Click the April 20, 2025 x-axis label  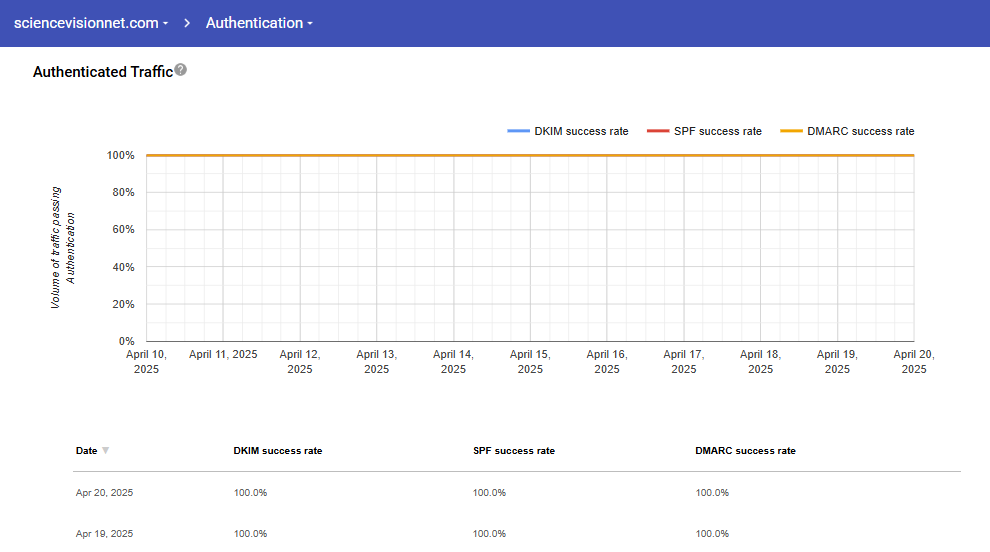[x=913, y=361]
